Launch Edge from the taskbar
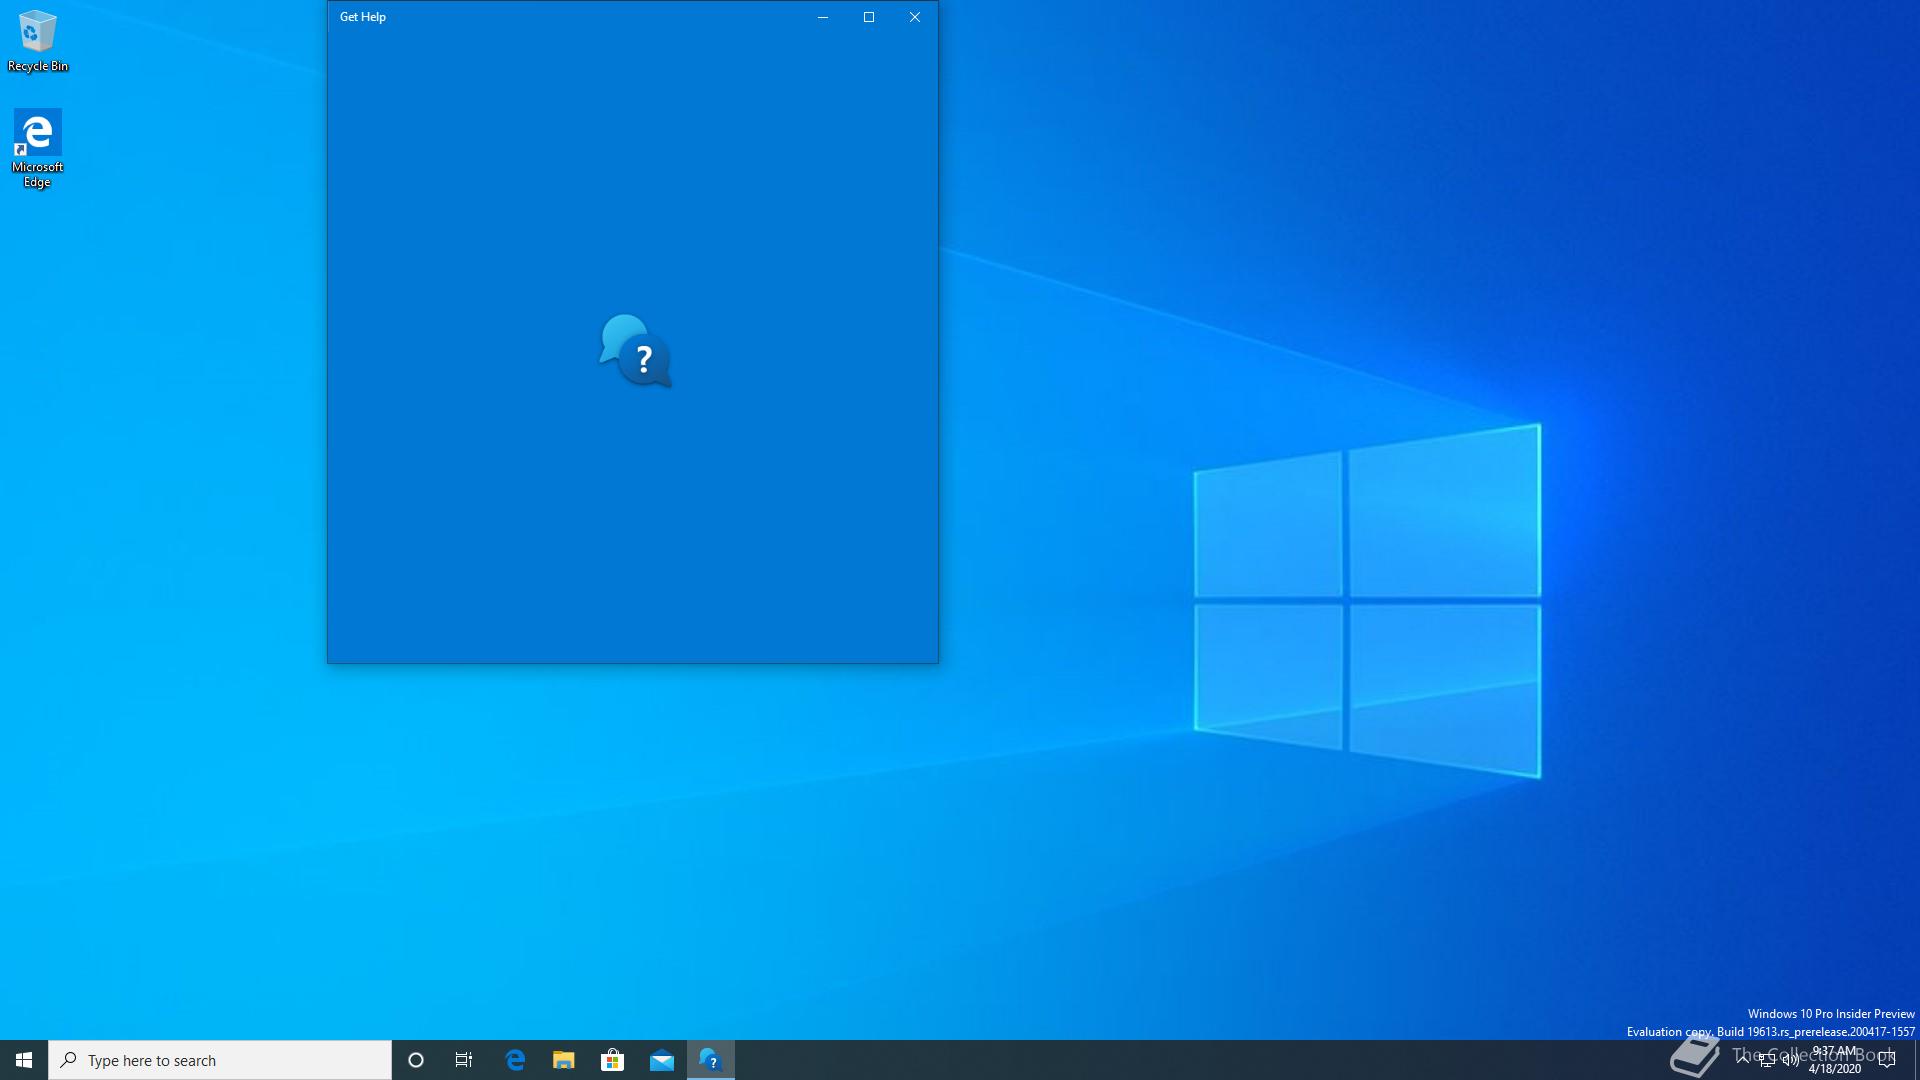Image resolution: width=1920 pixels, height=1080 pixels. (515, 1060)
